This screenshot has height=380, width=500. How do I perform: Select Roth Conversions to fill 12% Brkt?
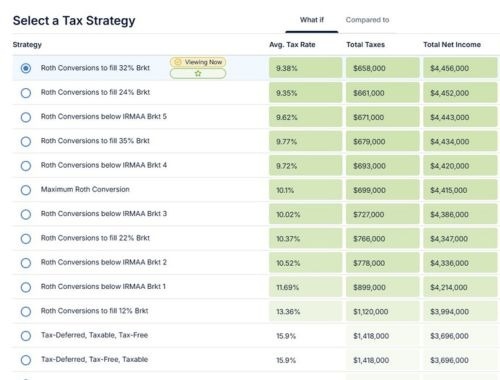[x=26, y=311]
